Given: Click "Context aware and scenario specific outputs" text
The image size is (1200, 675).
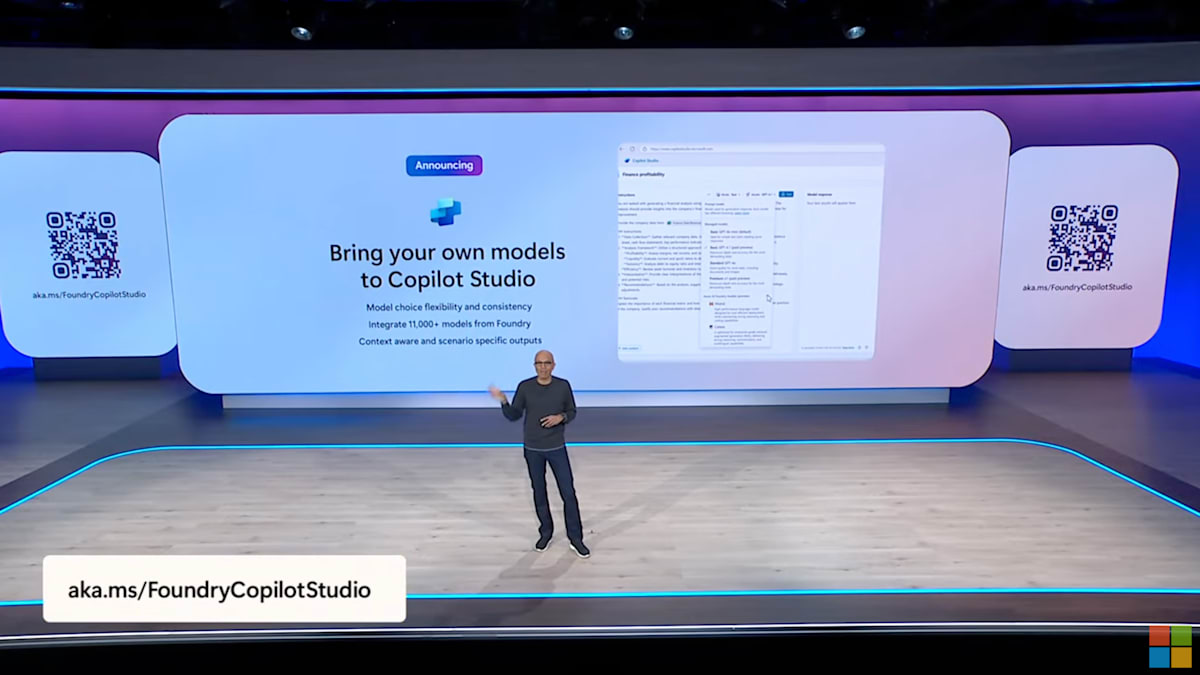Looking at the screenshot, I should click(x=450, y=341).
